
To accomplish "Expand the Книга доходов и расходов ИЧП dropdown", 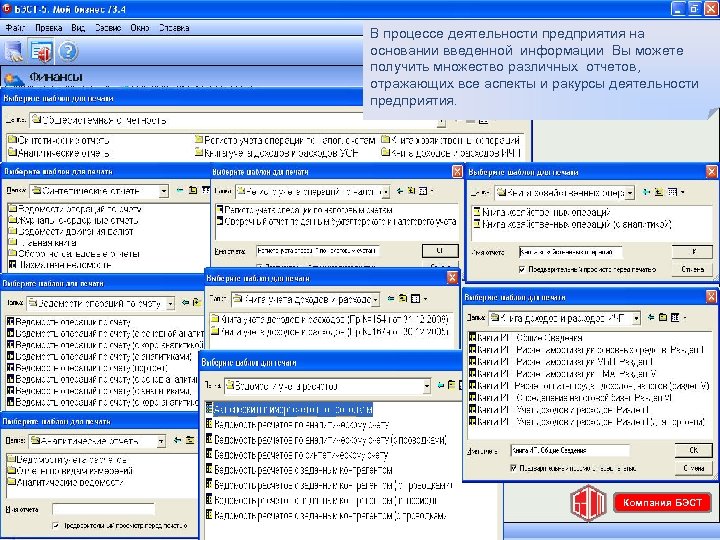I will tap(636, 318).
